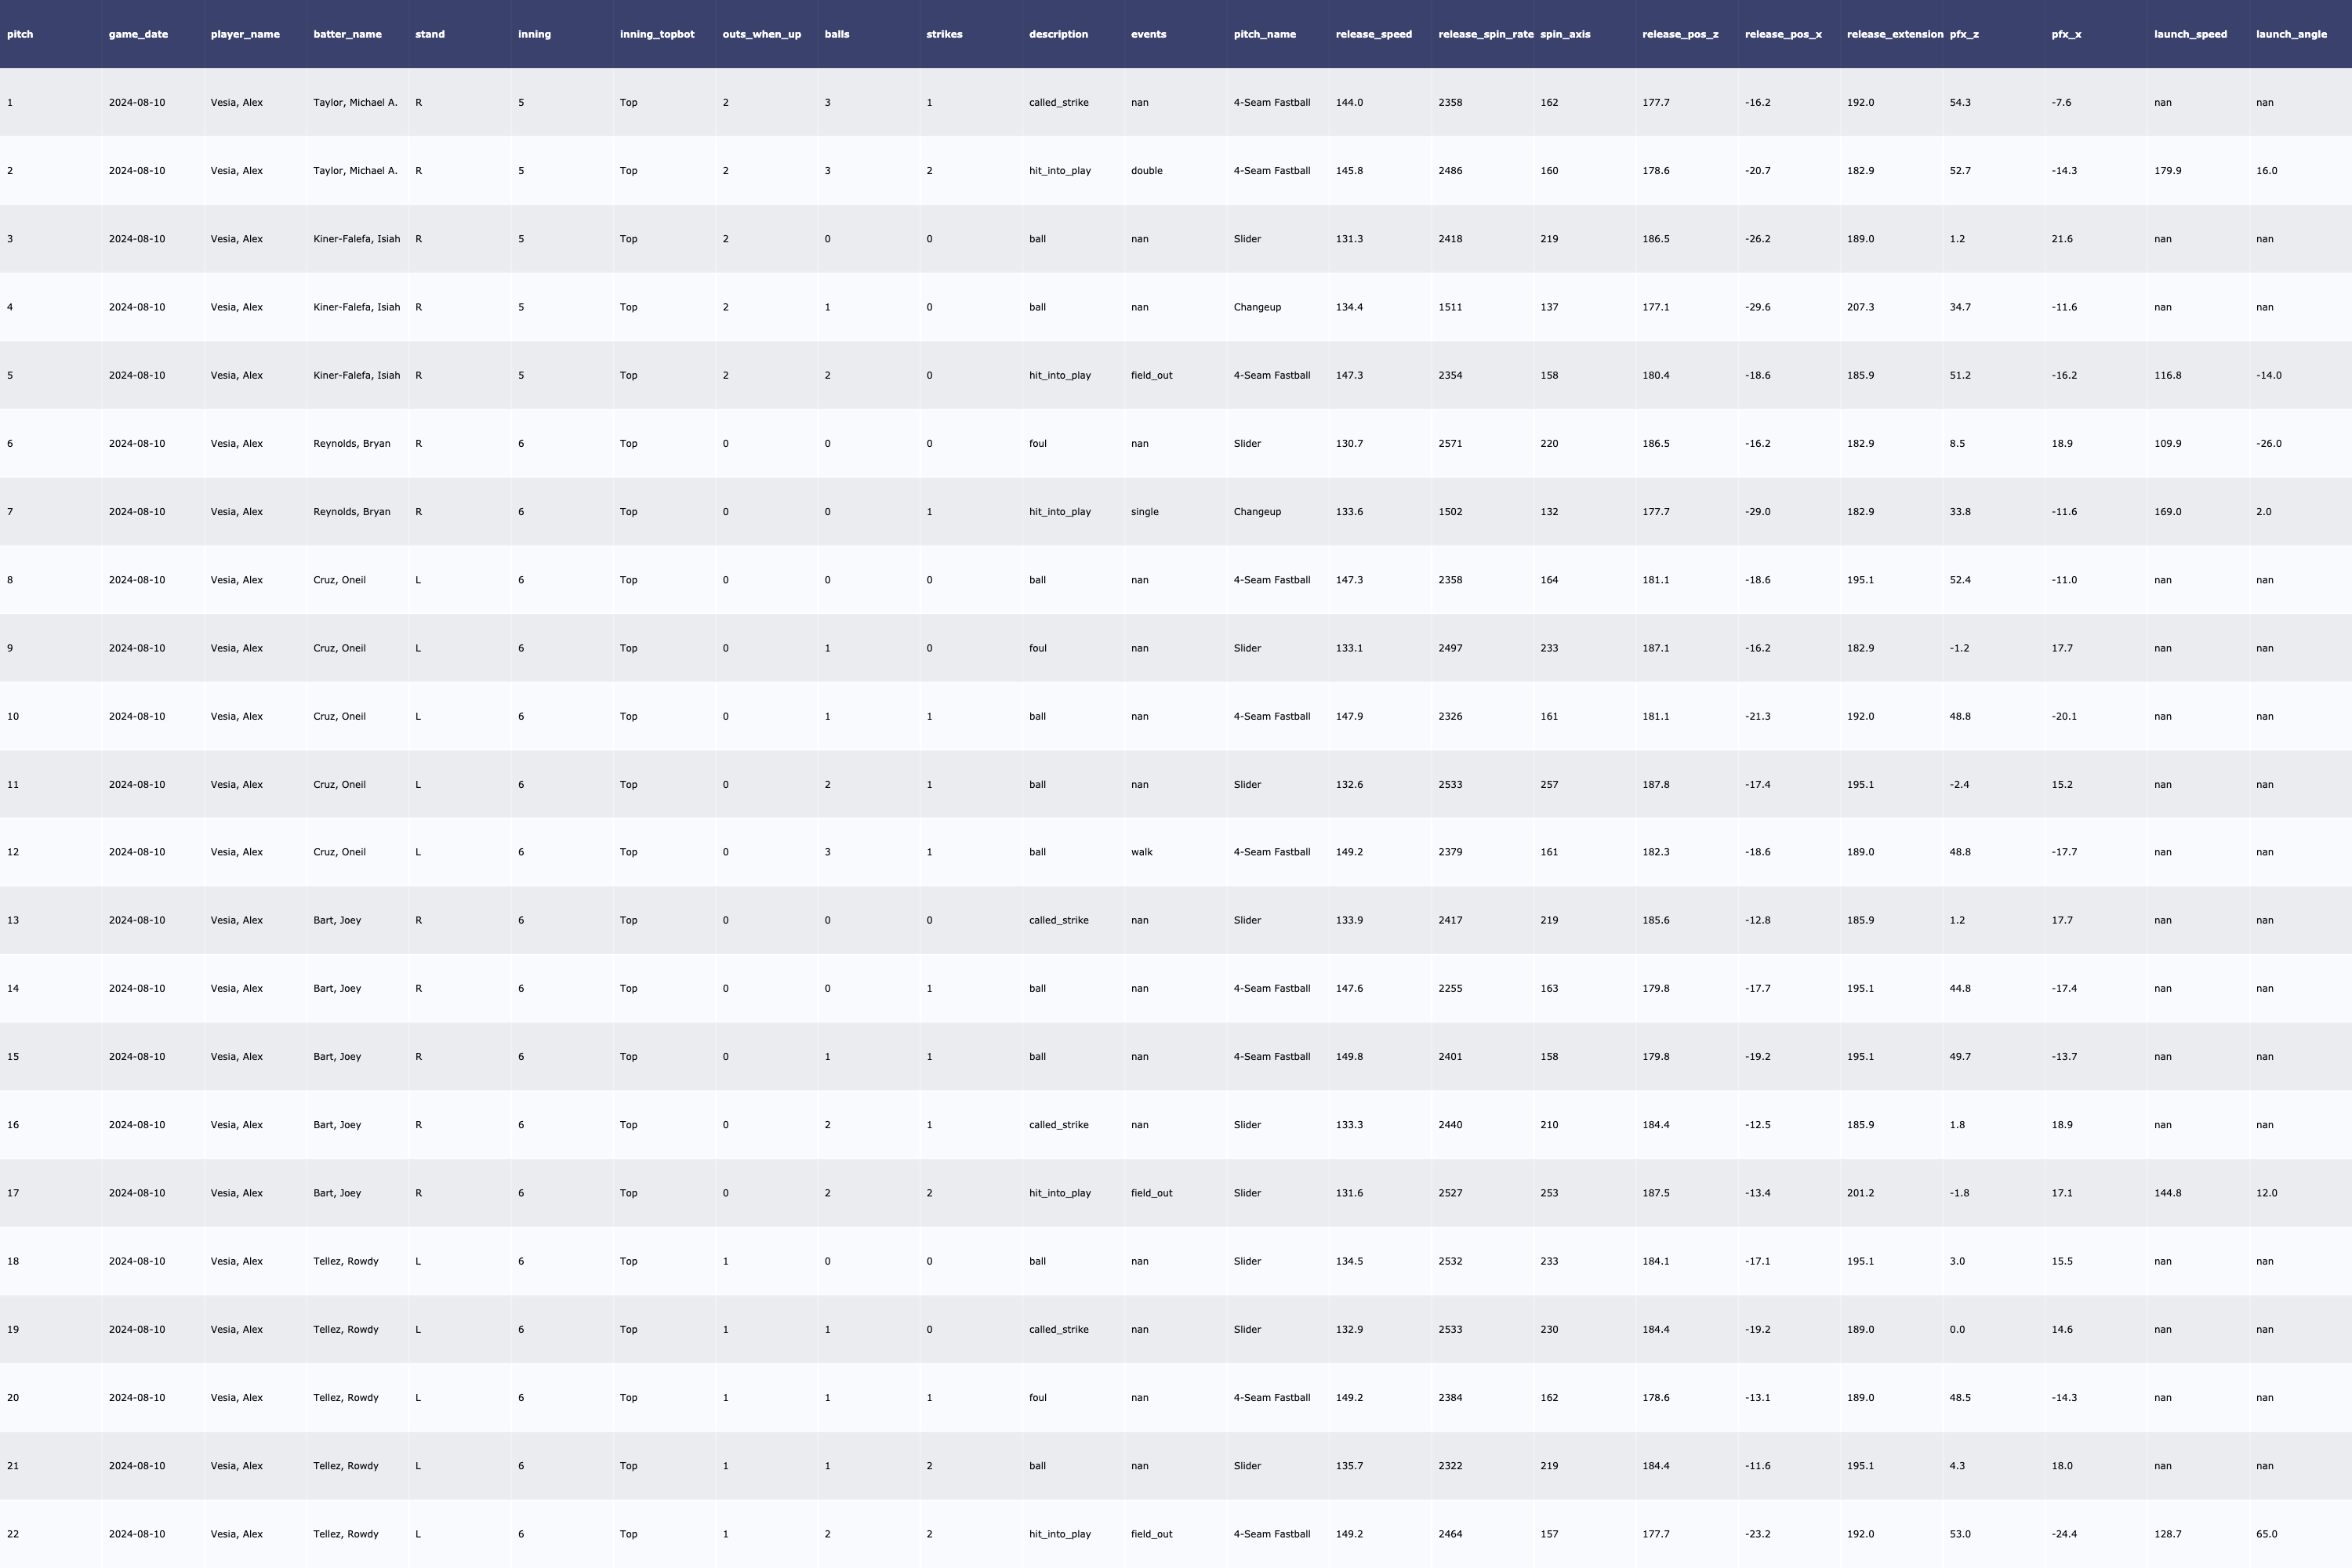Click the batter_name column header
The image size is (2352, 1568).
click(x=347, y=34)
